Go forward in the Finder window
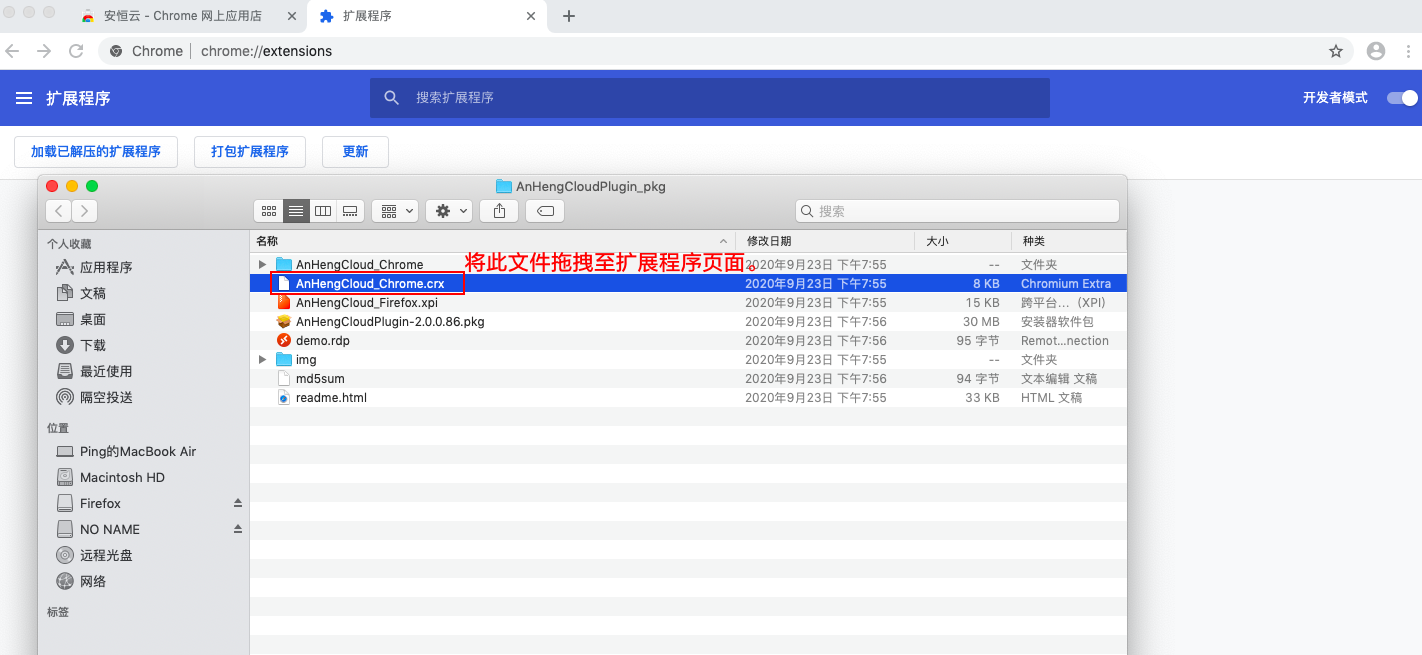The image size is (1422, 655). coord(85,210)
